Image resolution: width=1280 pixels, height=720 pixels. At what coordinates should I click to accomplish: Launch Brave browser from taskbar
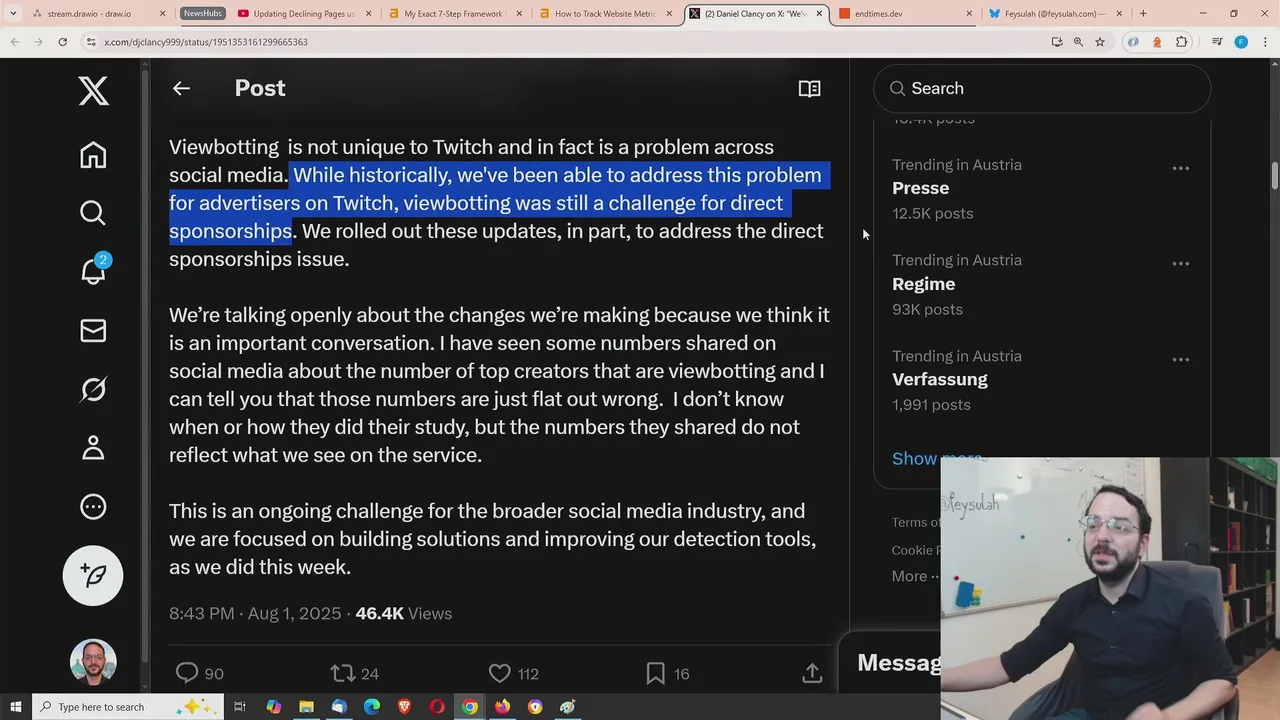404,707
